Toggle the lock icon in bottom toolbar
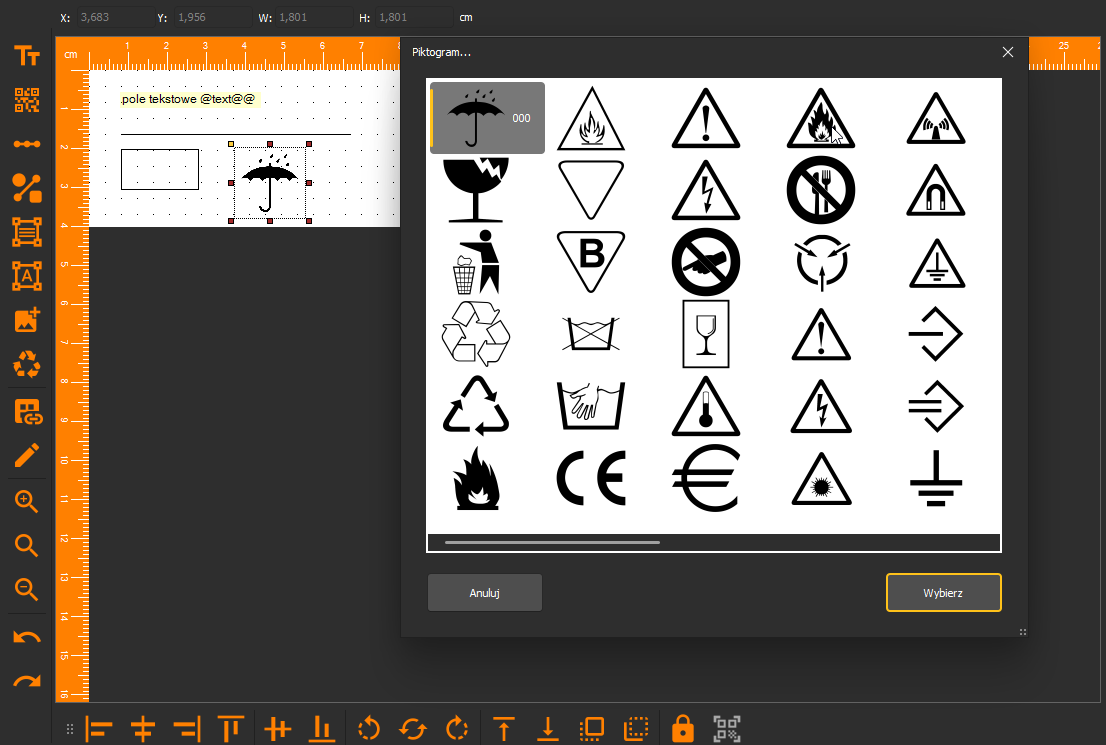Image resolution: width=1106 pixels, height=745 pixels. (x=682, y=728)
